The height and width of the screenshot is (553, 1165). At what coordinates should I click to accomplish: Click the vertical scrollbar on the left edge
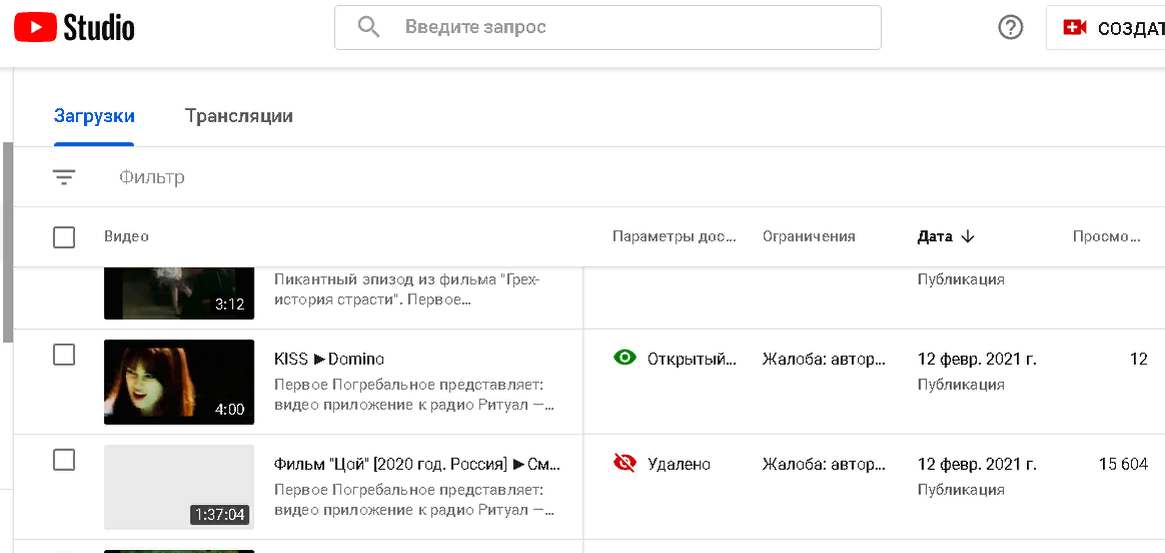pyautogui.click(x=7, y=242)
